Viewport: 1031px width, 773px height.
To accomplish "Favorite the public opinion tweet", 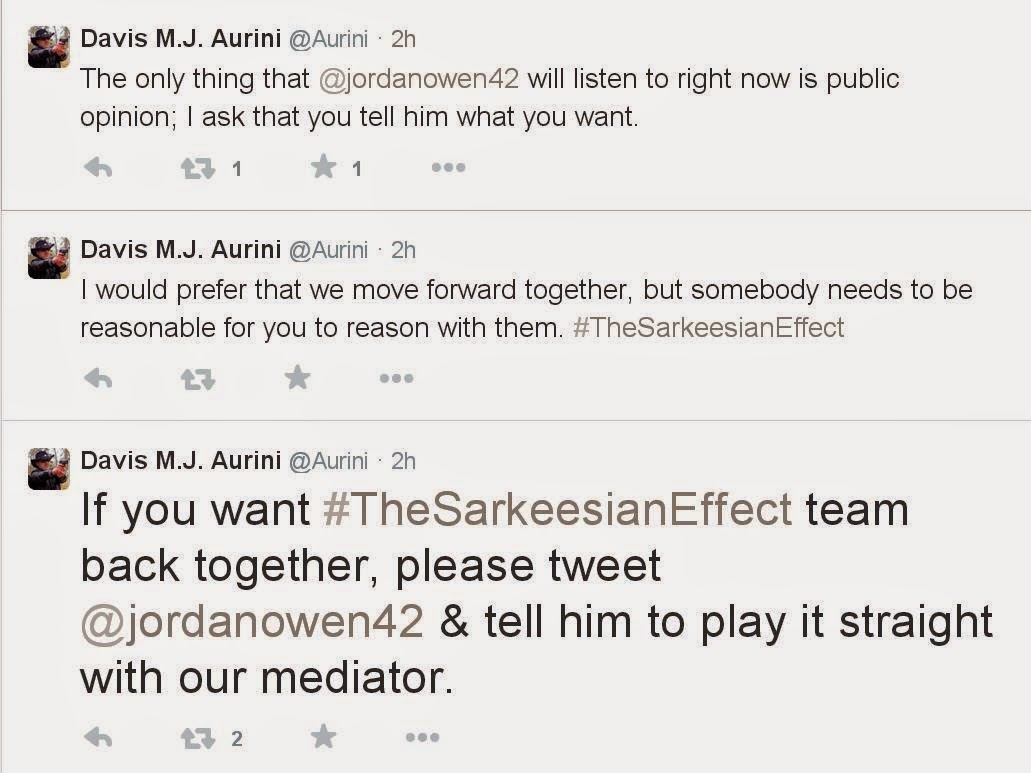I will [323, 167].
